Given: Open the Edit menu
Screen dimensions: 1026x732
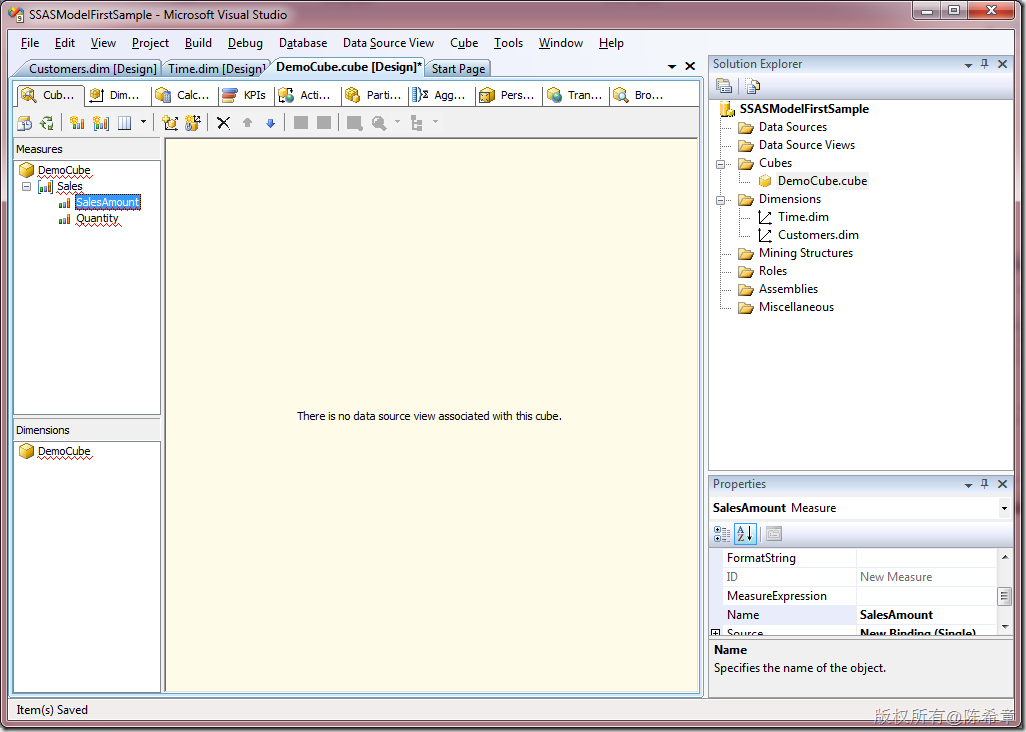Looking at the screenshot, I should [x=65, y=43].
